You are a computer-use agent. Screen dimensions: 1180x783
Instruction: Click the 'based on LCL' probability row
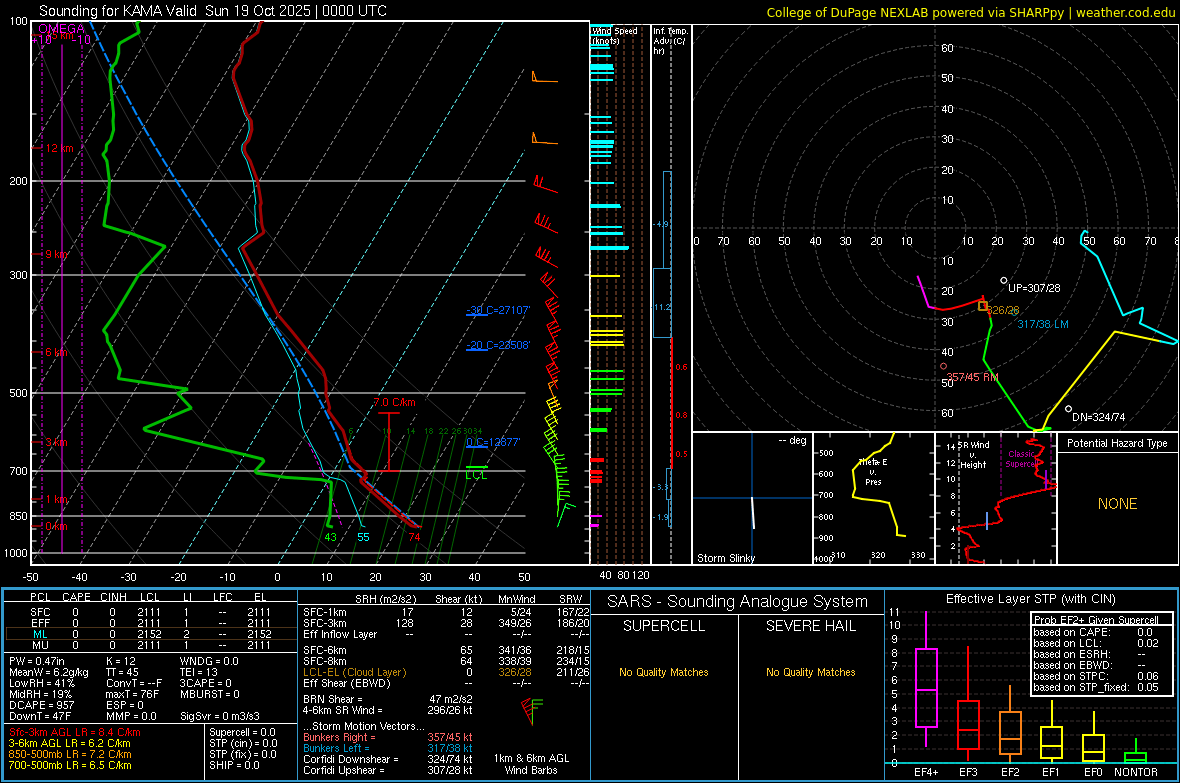tap(1096, 643)
